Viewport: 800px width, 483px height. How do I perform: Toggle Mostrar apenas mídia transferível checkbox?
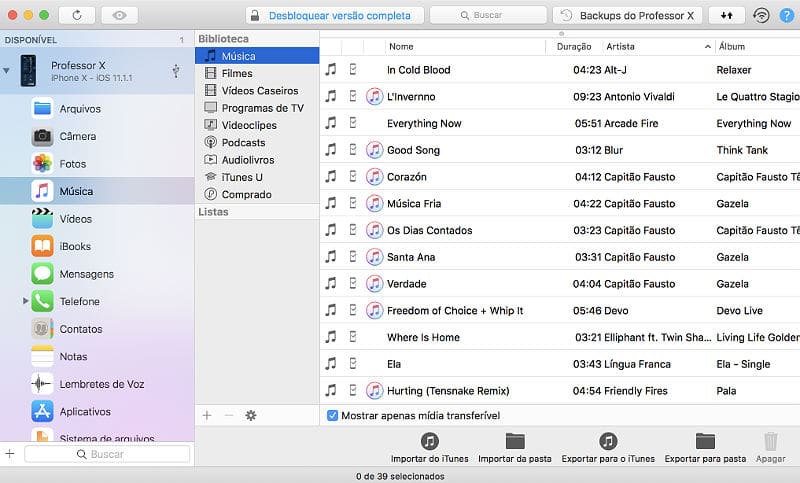pyautogui.click(x=332, y=416)
